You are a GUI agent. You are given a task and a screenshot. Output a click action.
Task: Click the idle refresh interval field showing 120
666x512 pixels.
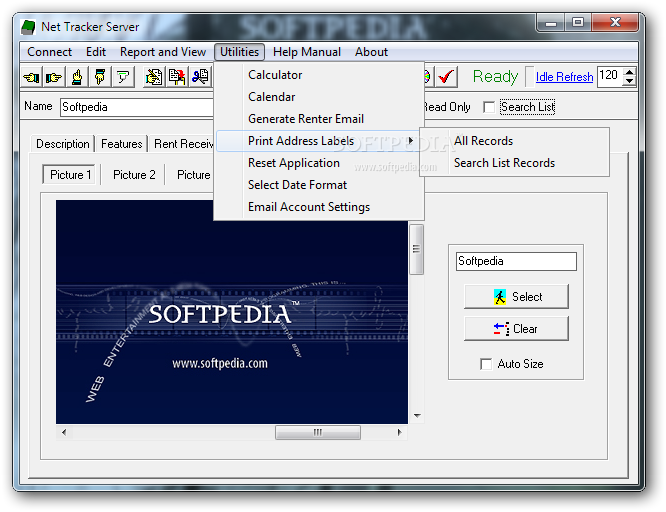(610, 77)
